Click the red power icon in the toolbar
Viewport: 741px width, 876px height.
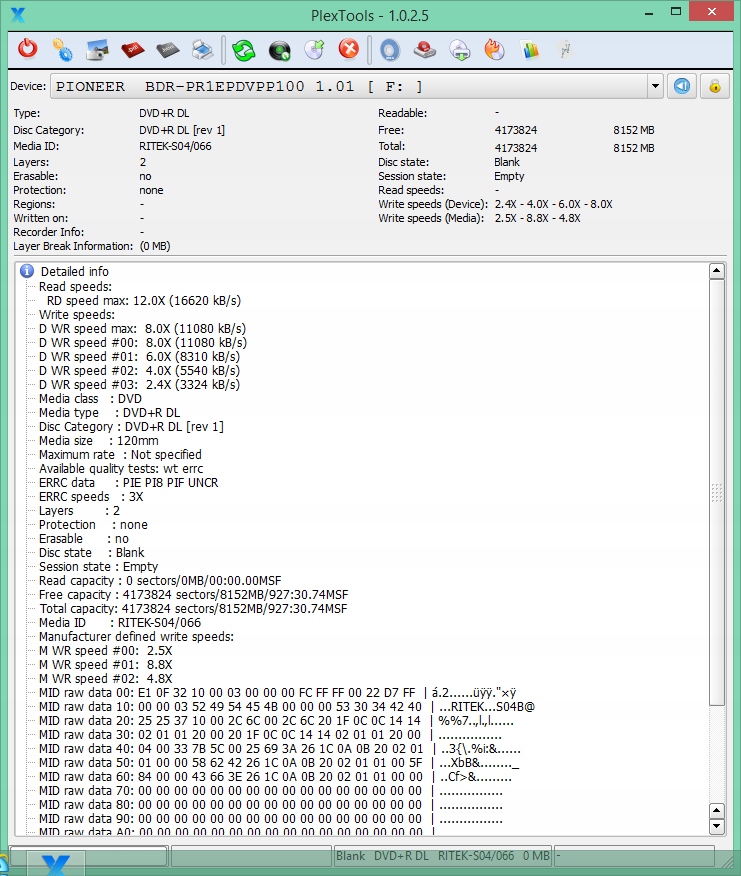tap(28, 49)
